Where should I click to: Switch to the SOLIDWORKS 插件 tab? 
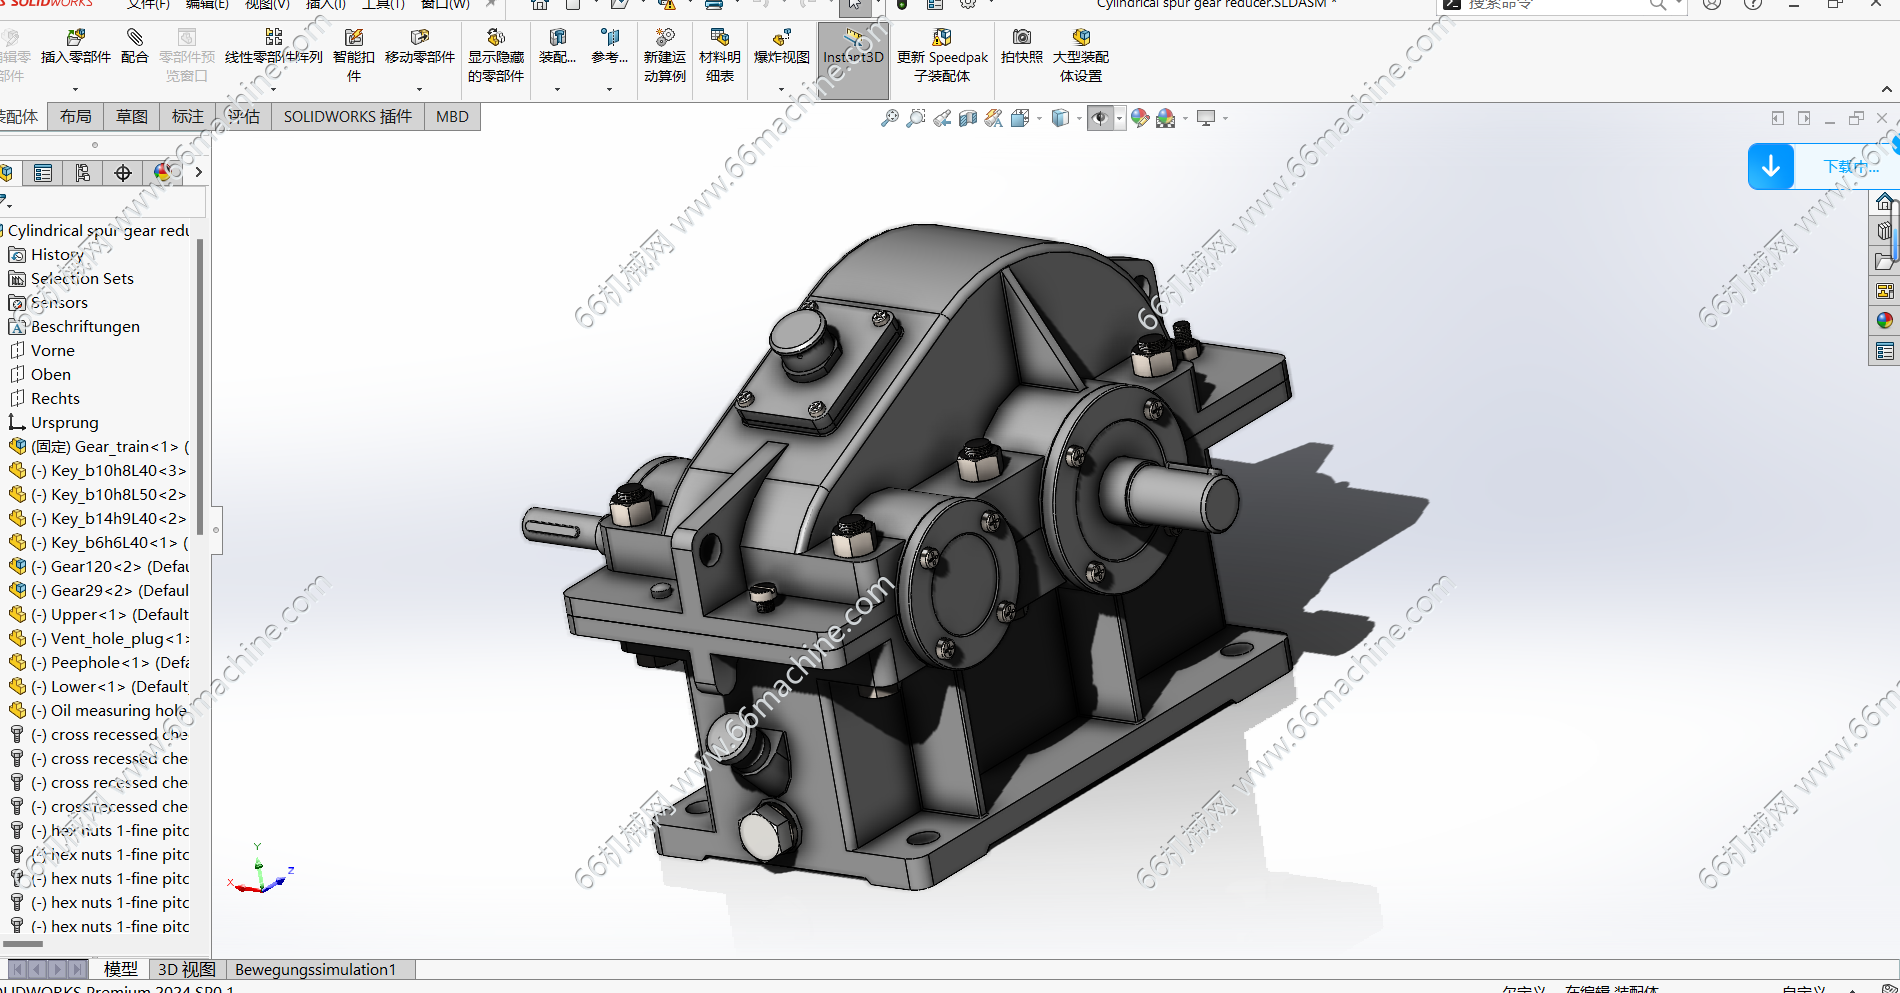pos(348,117)
